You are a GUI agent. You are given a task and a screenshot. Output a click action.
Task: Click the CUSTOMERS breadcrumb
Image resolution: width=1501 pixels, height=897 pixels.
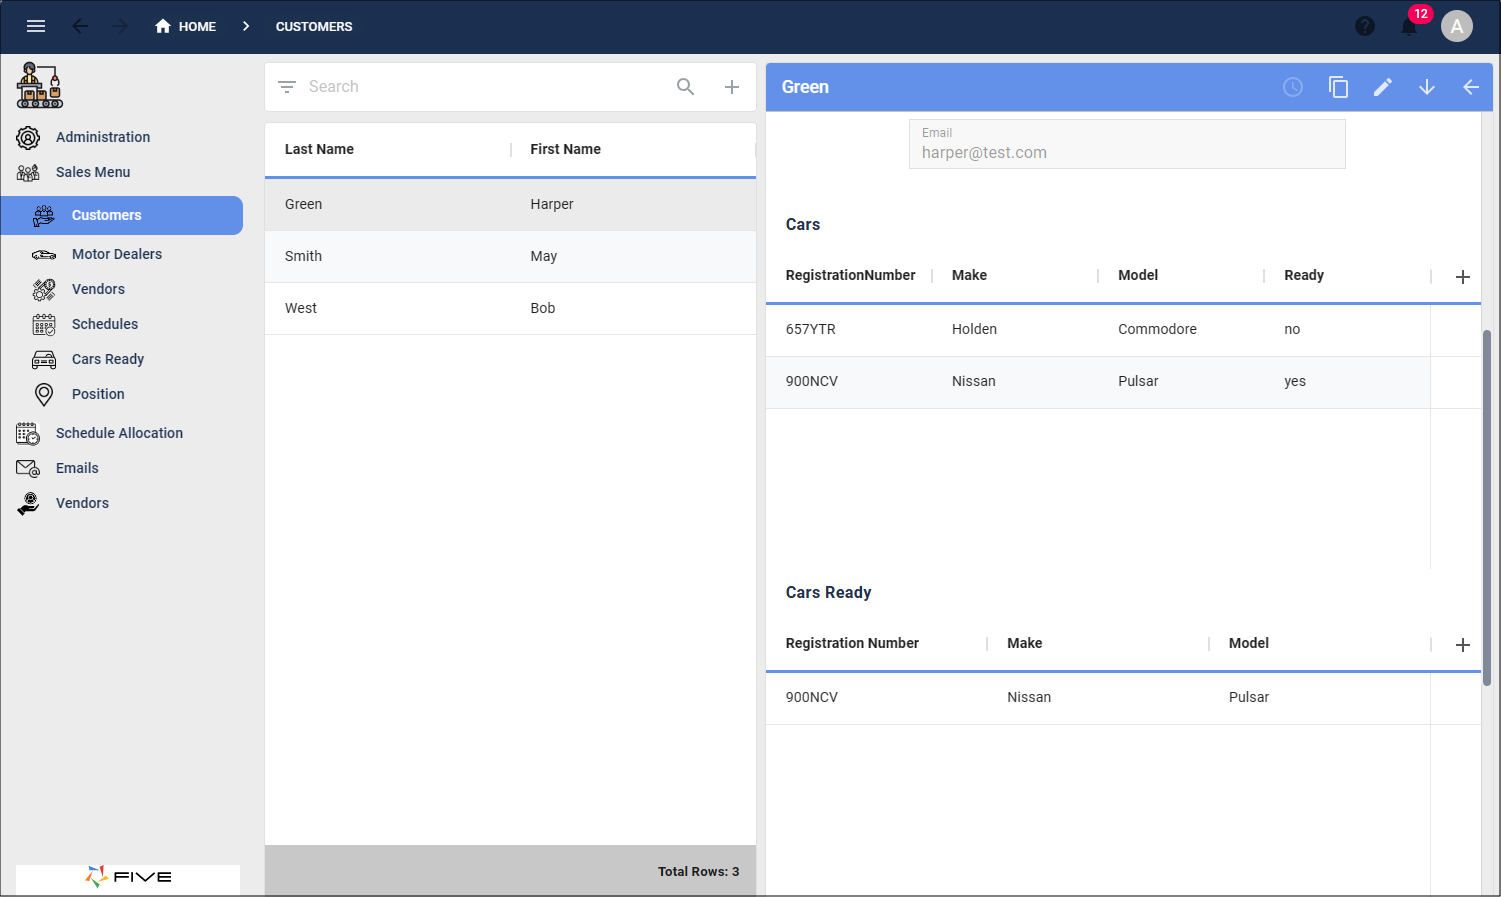point(314,27)
